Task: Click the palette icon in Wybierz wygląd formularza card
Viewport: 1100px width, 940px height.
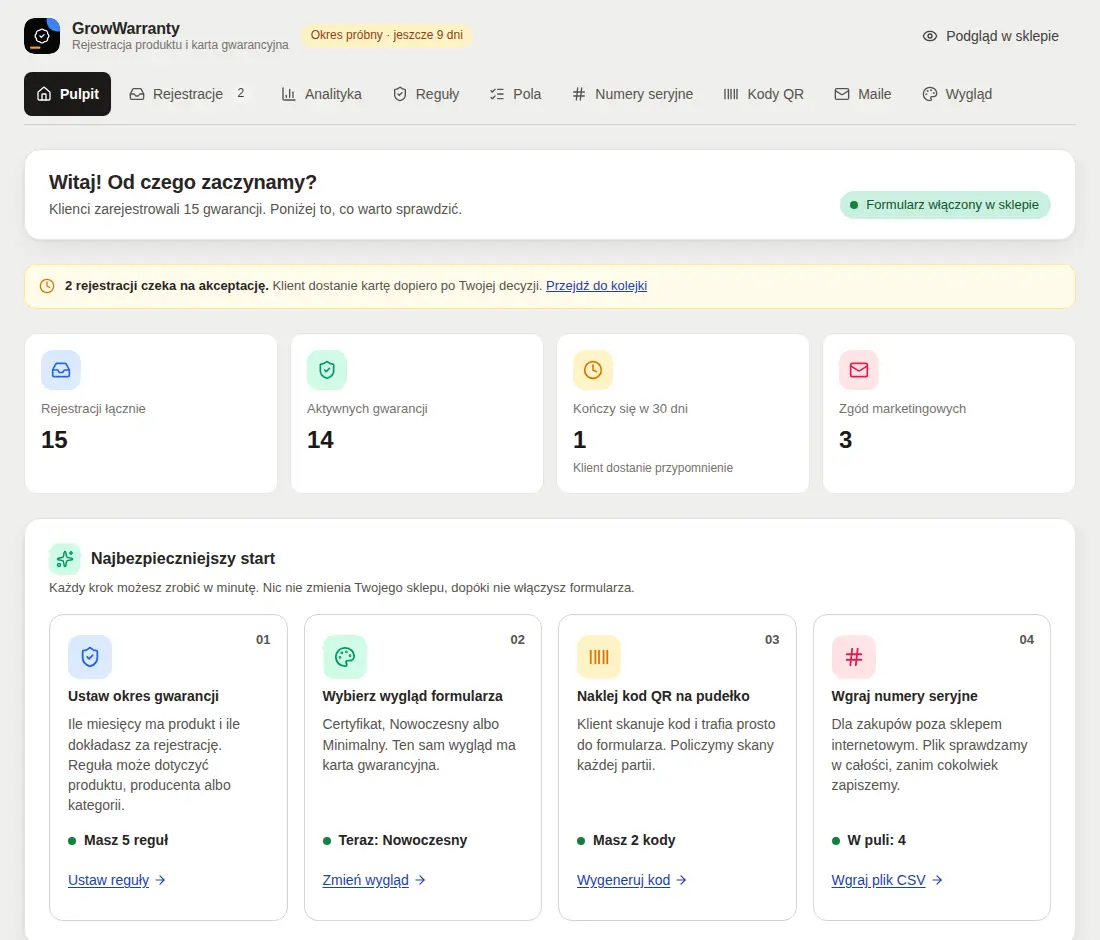Action: (x=344, y=657)
